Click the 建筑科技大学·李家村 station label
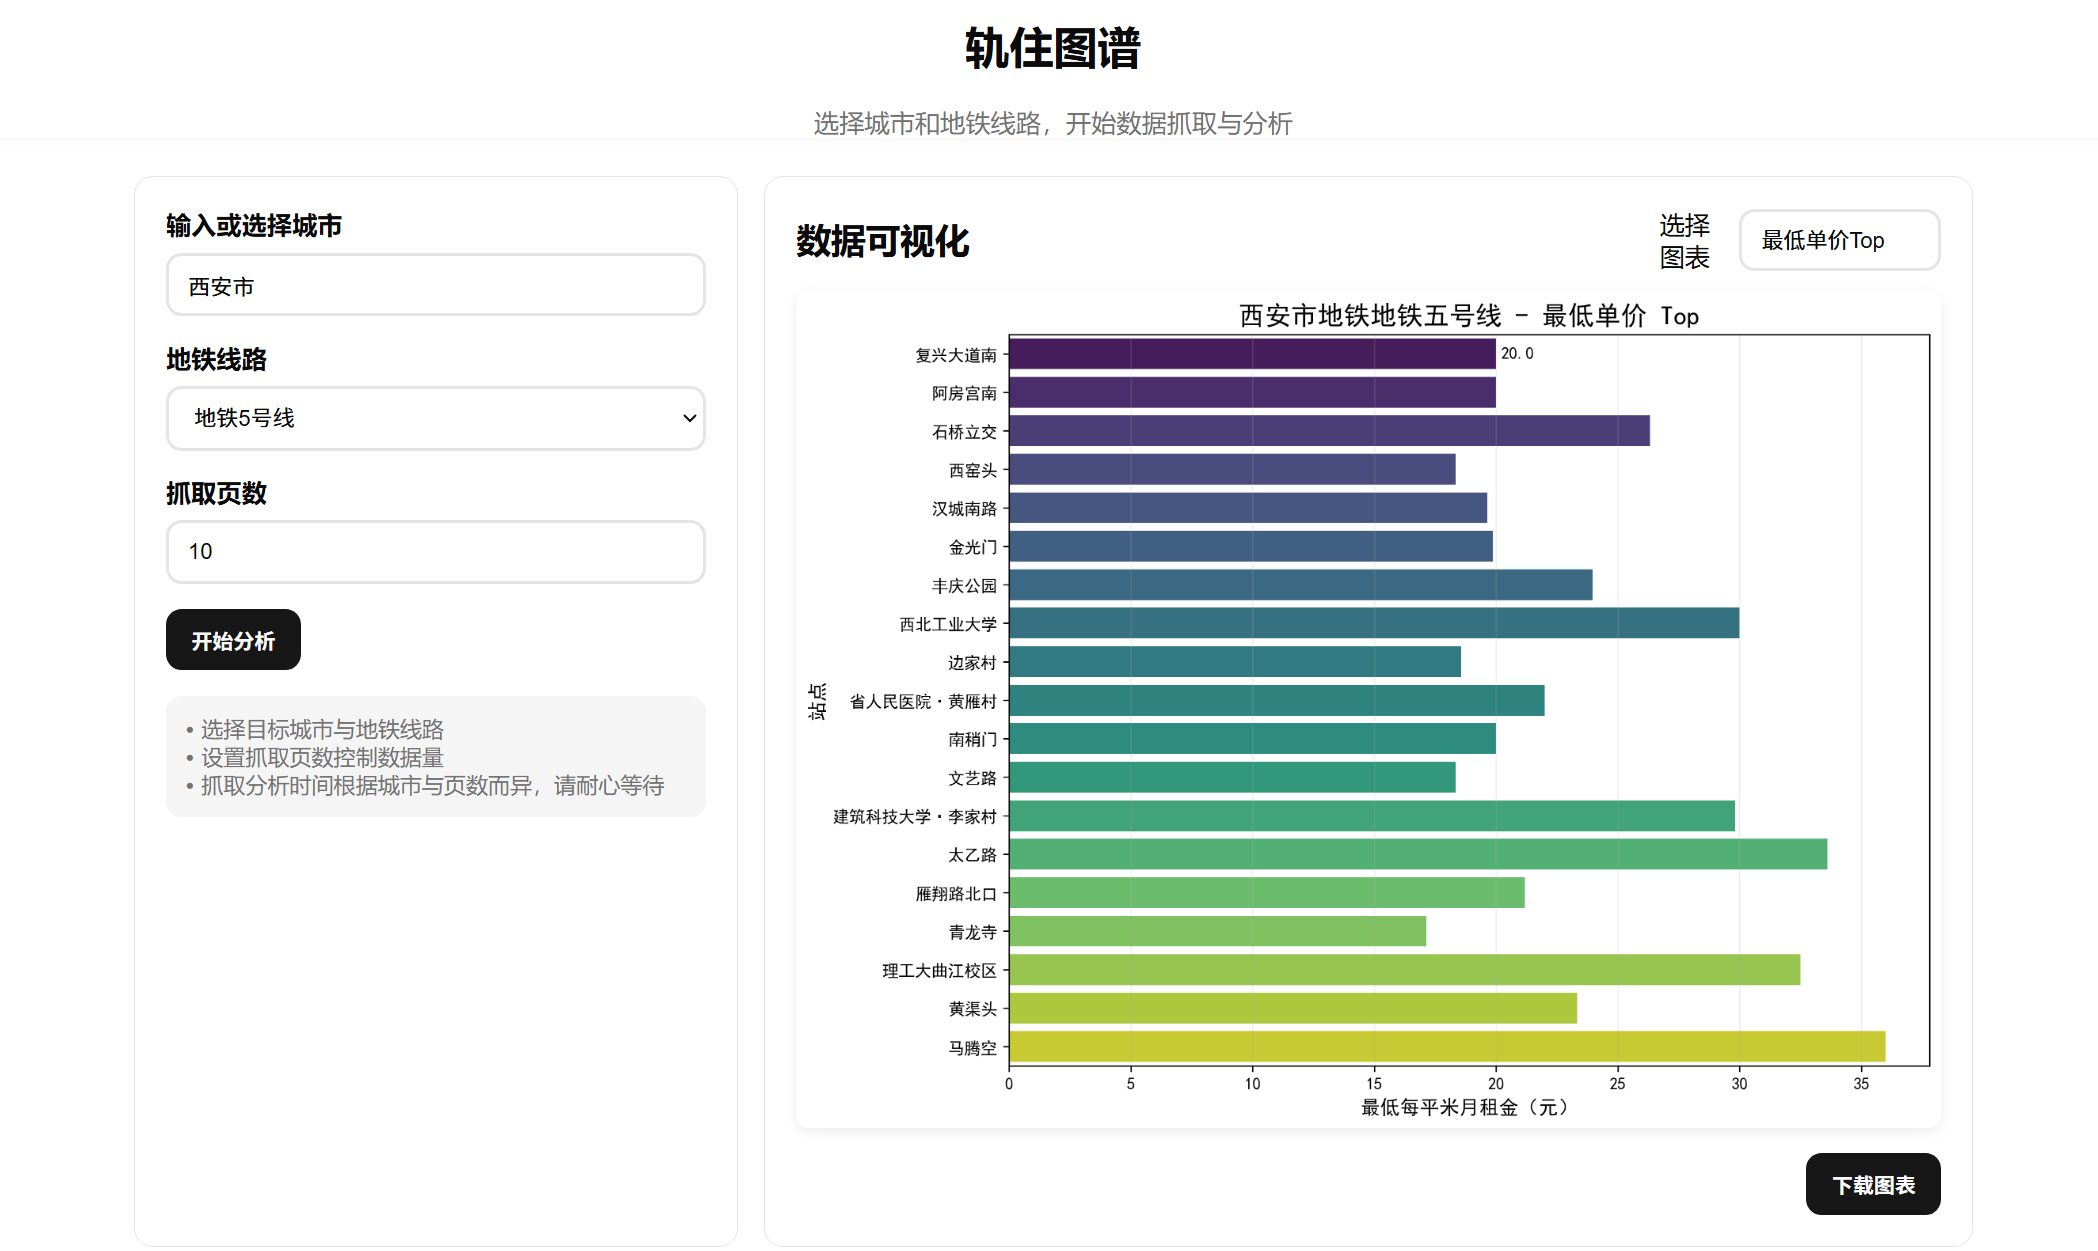The image size is (2098, 1251). tap(915, 817)
